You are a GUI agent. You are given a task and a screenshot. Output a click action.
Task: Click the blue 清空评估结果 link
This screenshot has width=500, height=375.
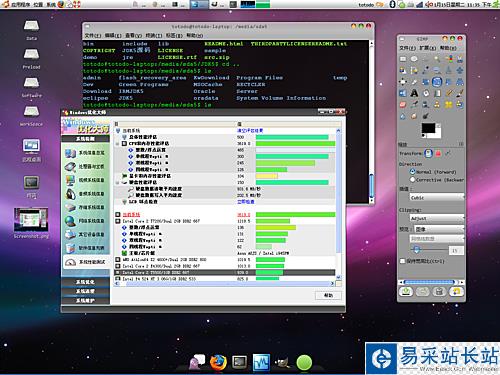pos(250,130)
